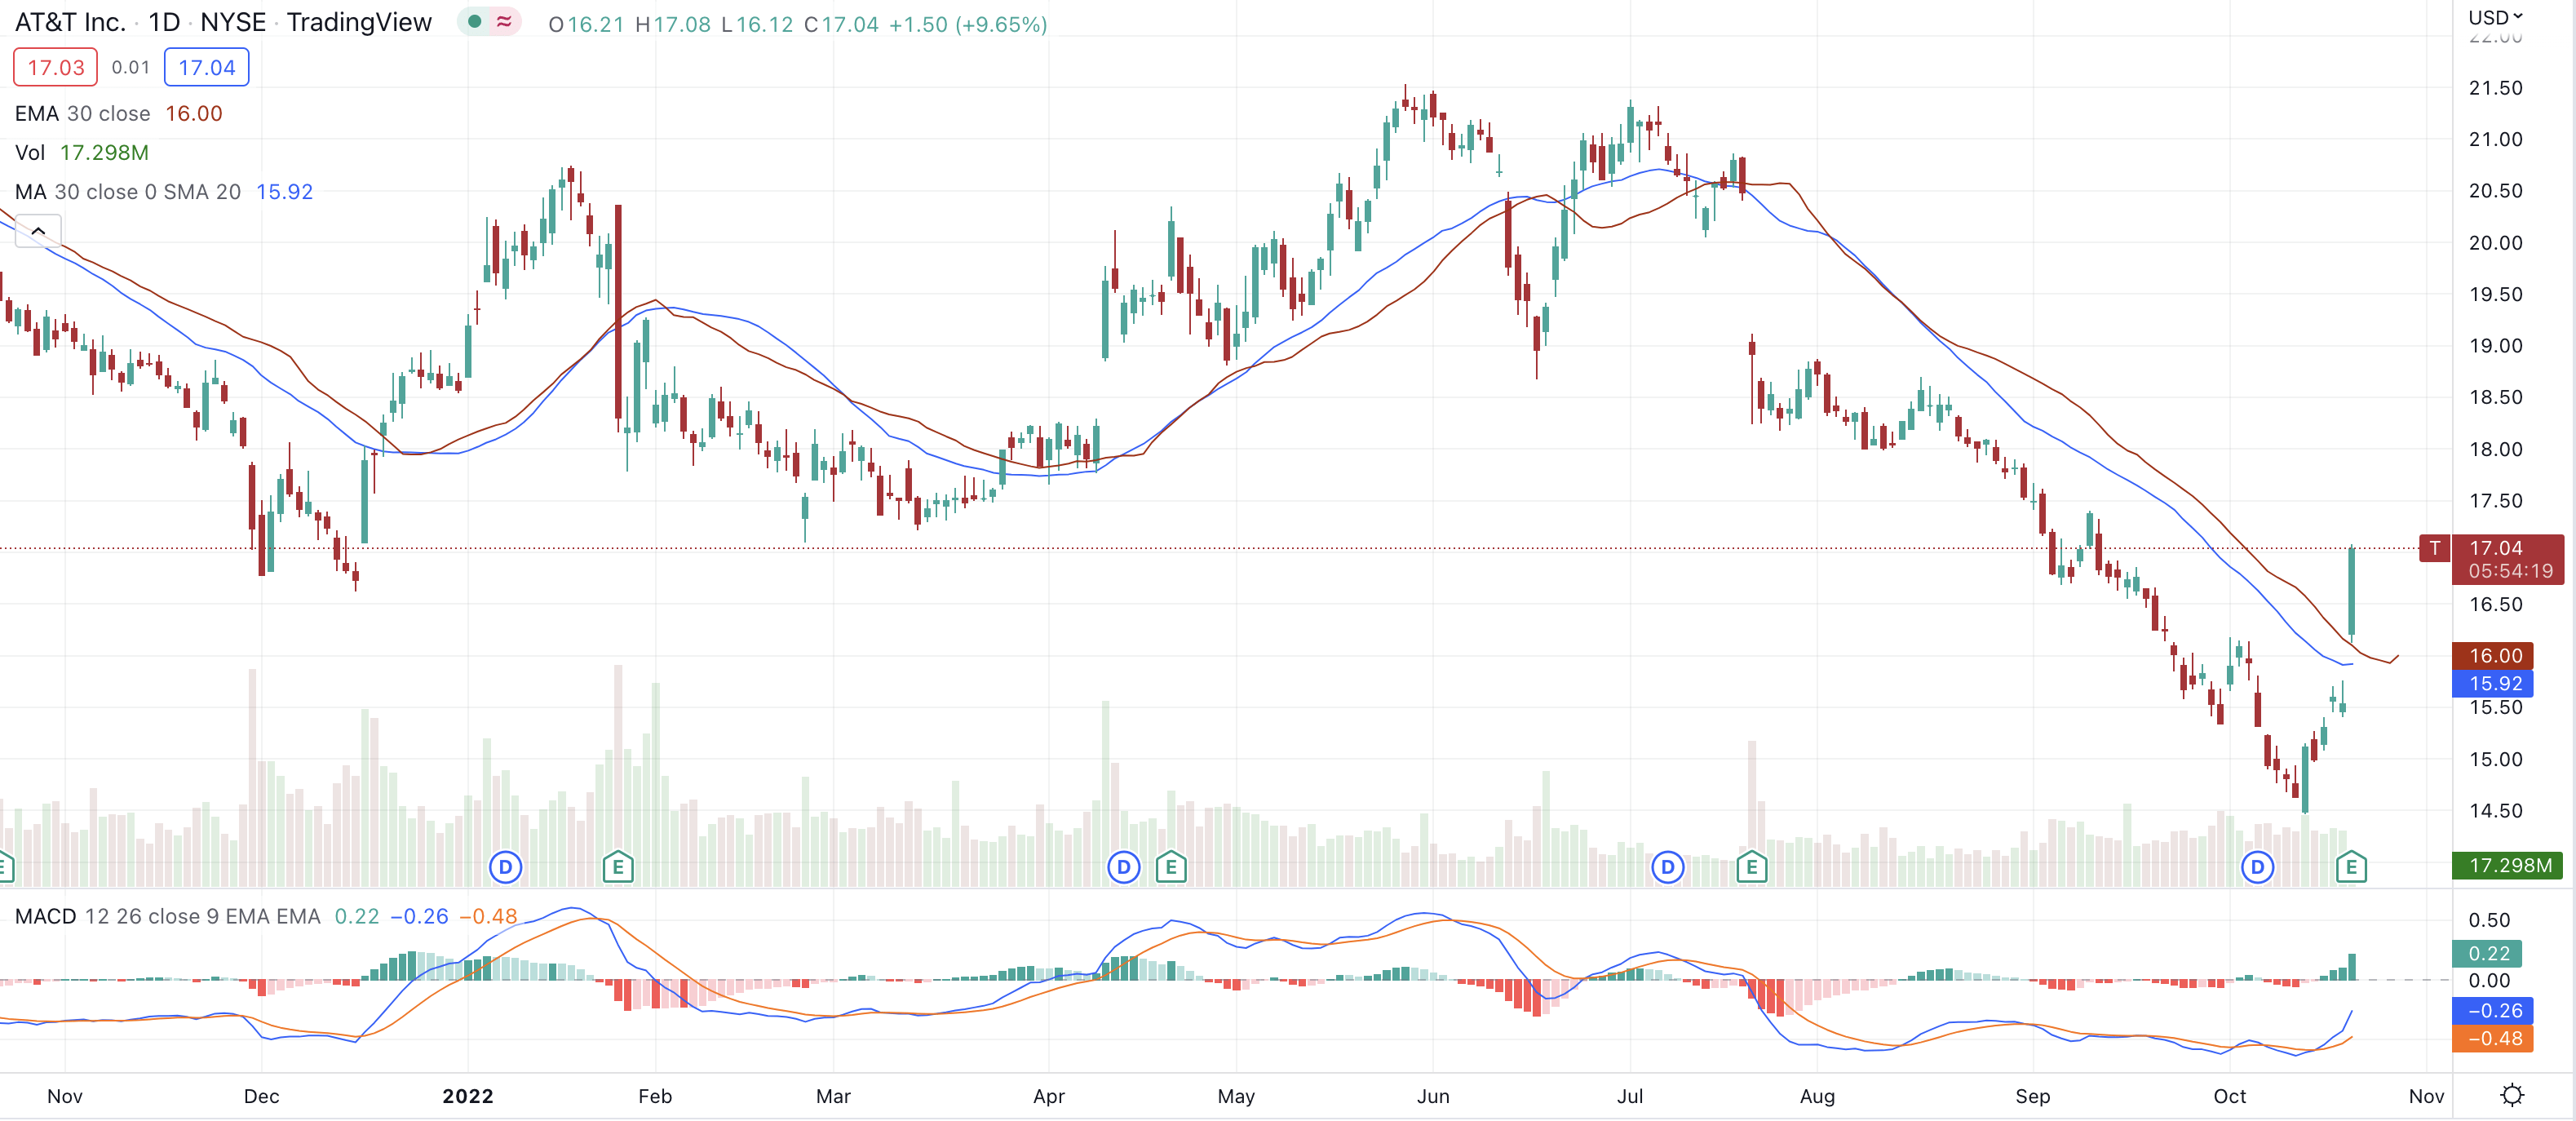Image resolution: width=2576 pixels, height=1121 pixels.
Task: Click Feb on the time axis
Action: (x=655, y=1096)
